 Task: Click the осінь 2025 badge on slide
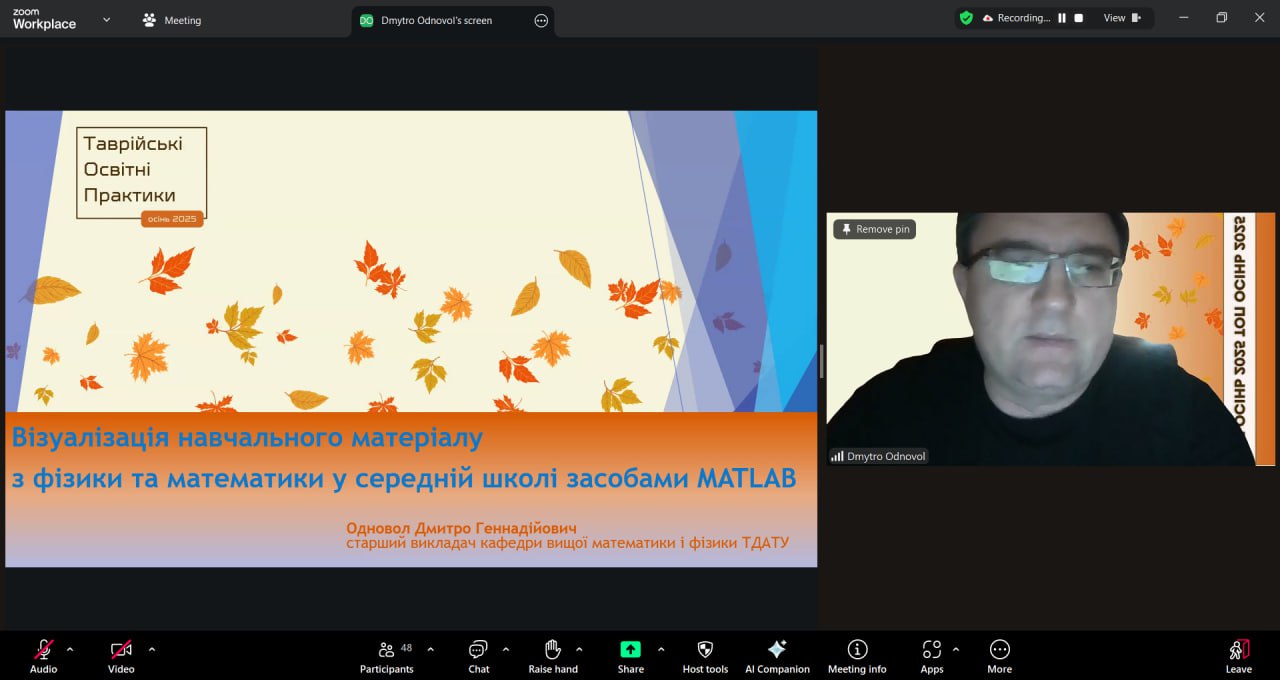[x=172, y=219]
